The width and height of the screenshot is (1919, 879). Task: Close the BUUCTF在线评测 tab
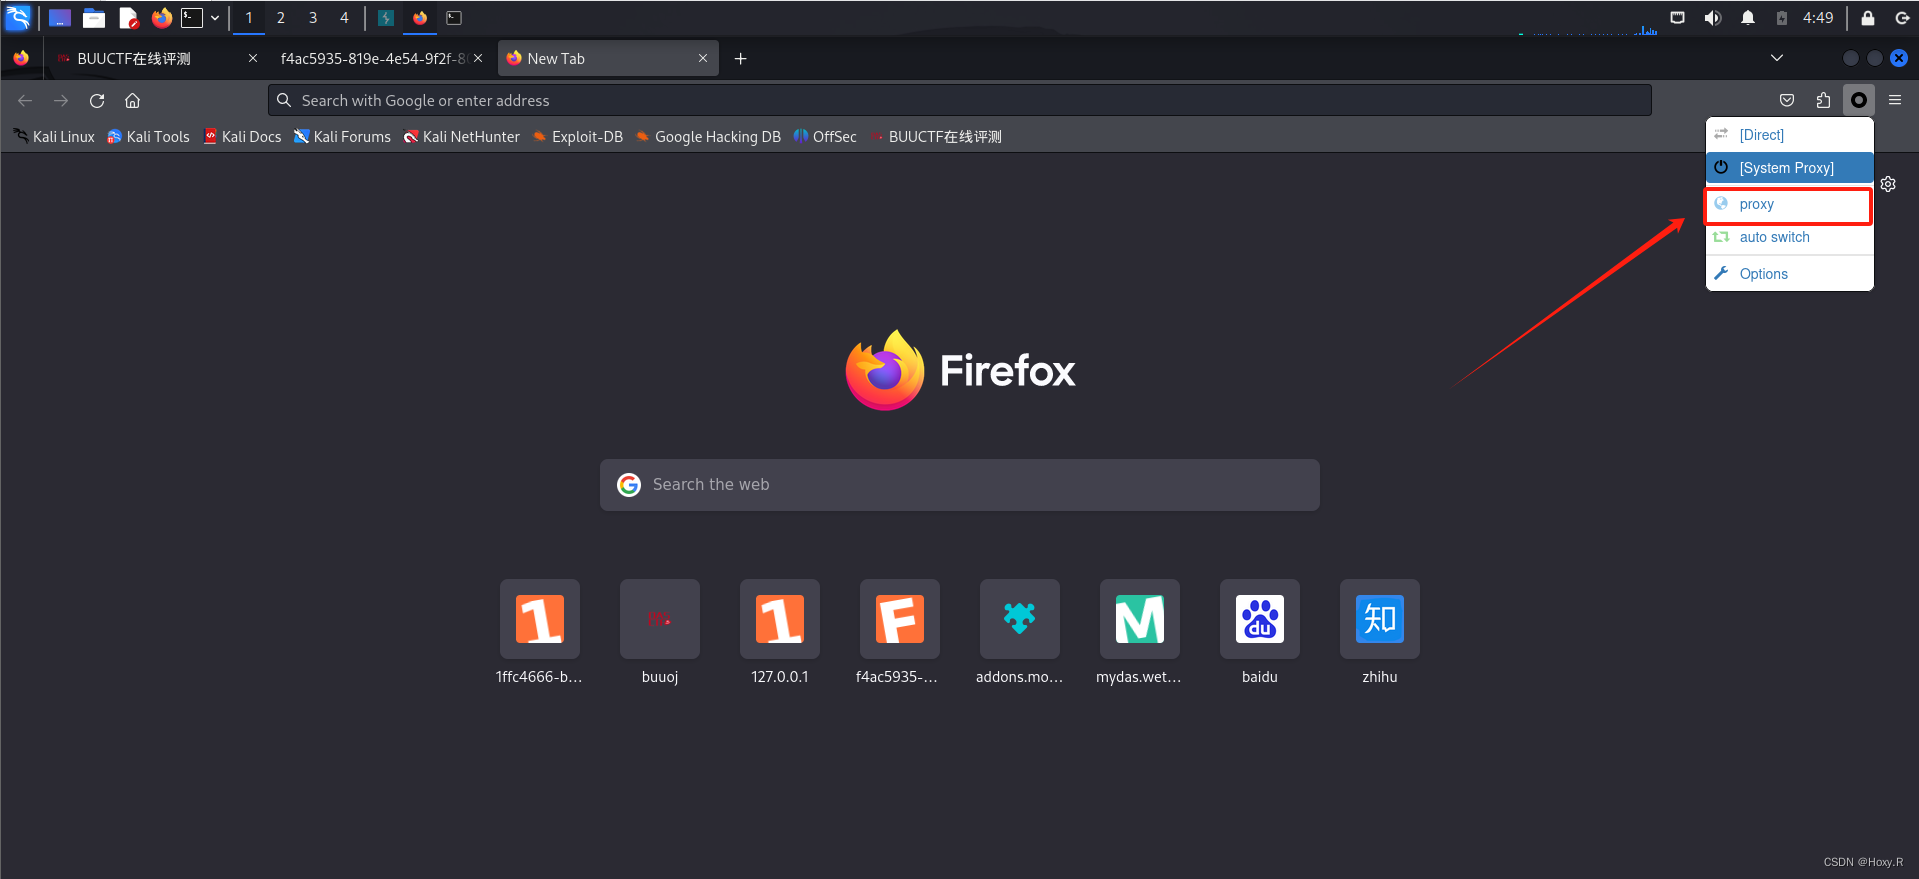coord(253,59)
